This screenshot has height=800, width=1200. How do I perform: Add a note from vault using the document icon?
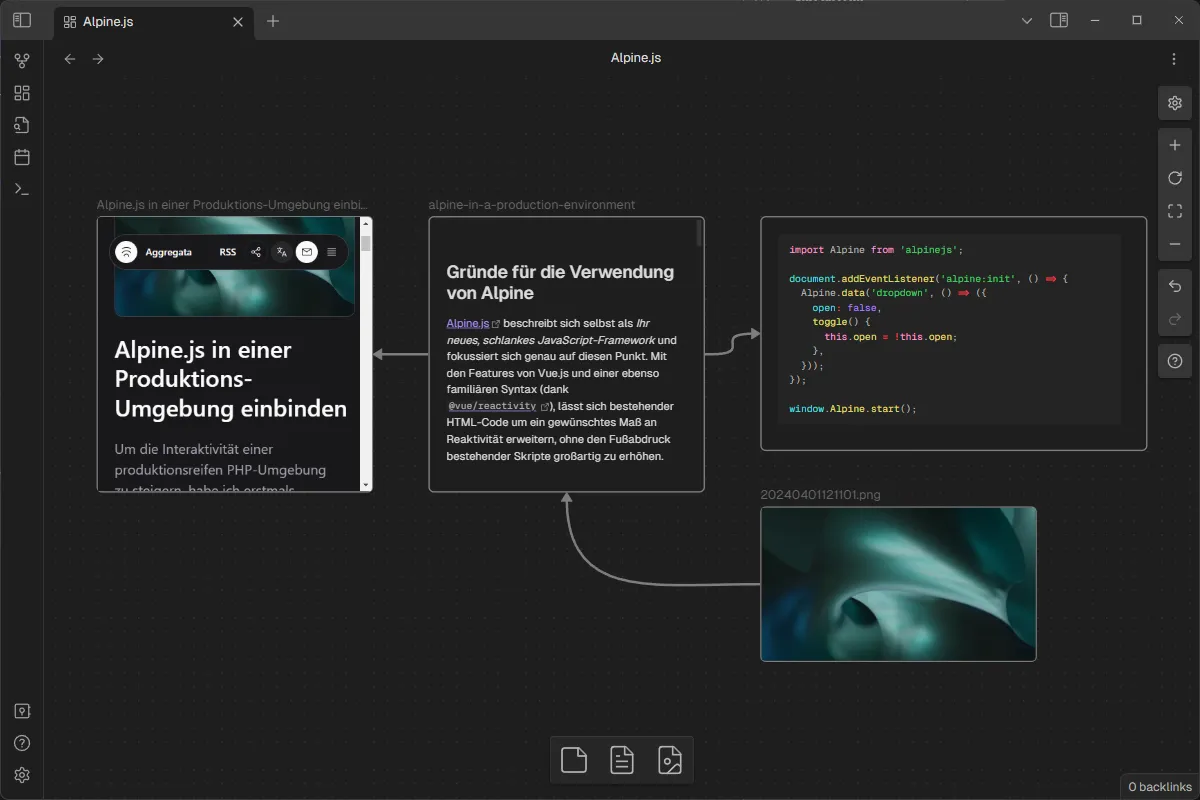point(622,760)
